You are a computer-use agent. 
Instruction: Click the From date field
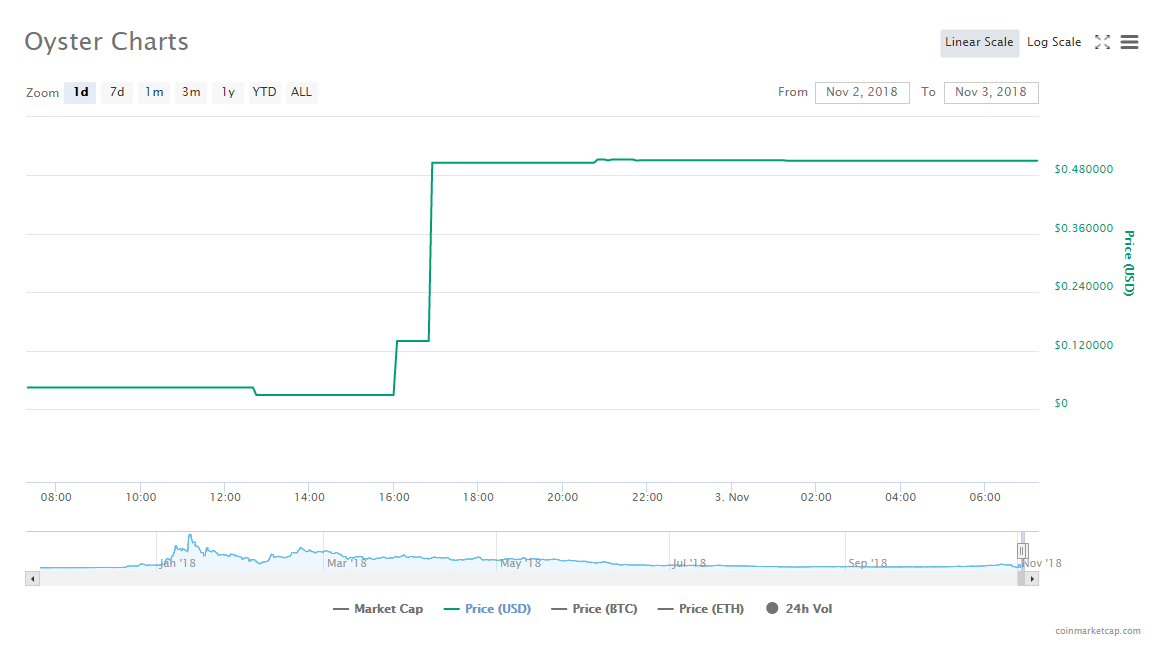(862, 92)
